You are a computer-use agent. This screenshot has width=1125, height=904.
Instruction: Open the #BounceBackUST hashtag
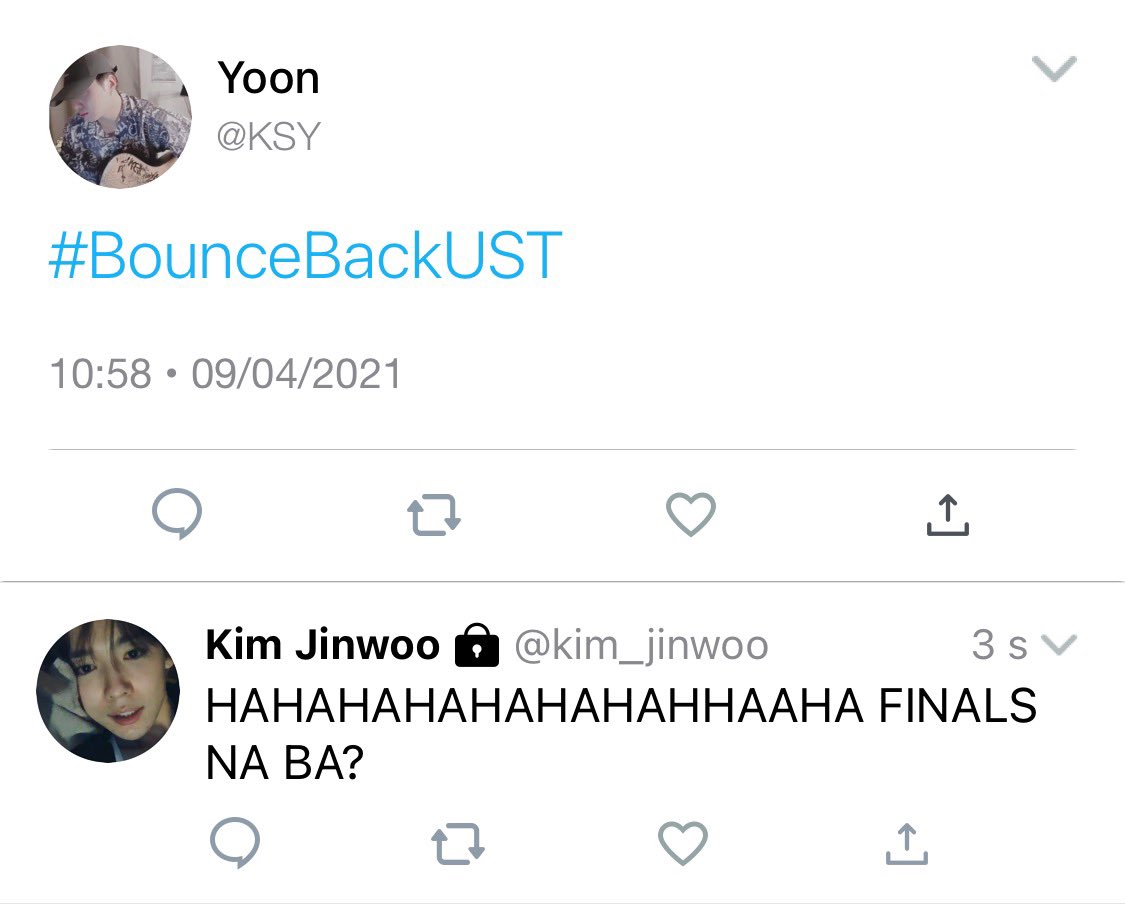(305, 255)
